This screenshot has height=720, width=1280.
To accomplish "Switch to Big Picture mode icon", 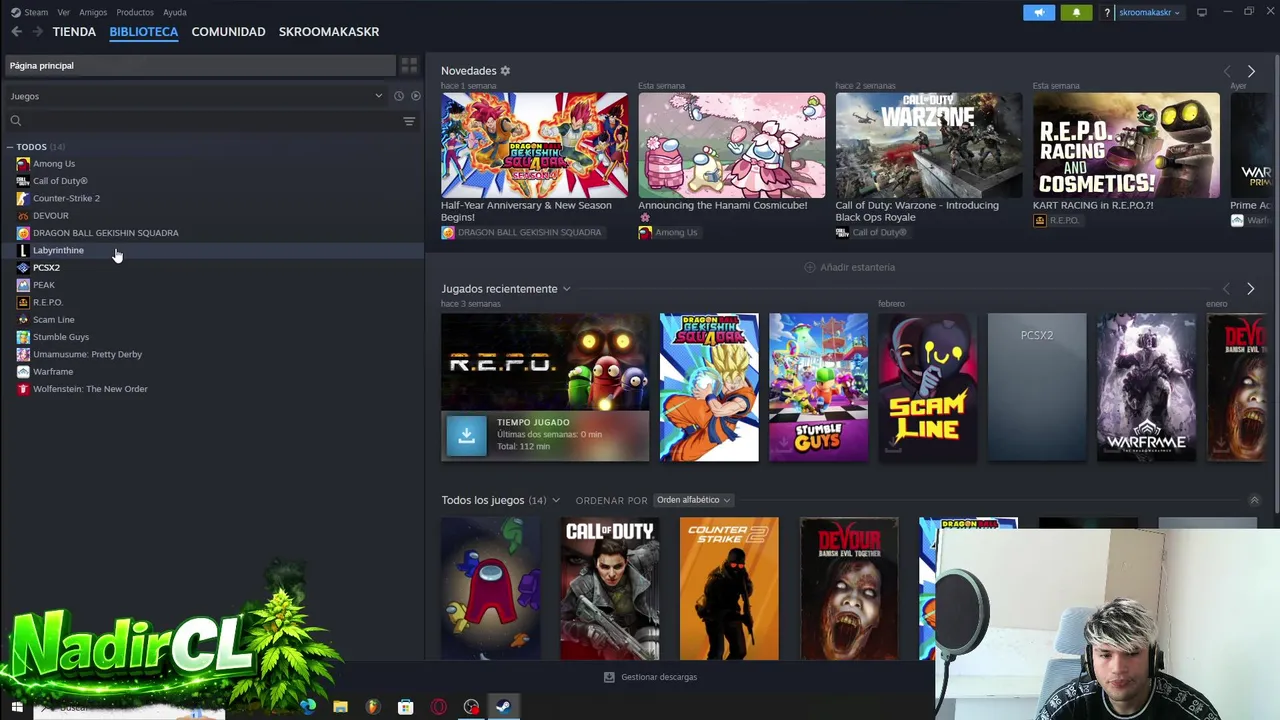I will point(1202,12).
